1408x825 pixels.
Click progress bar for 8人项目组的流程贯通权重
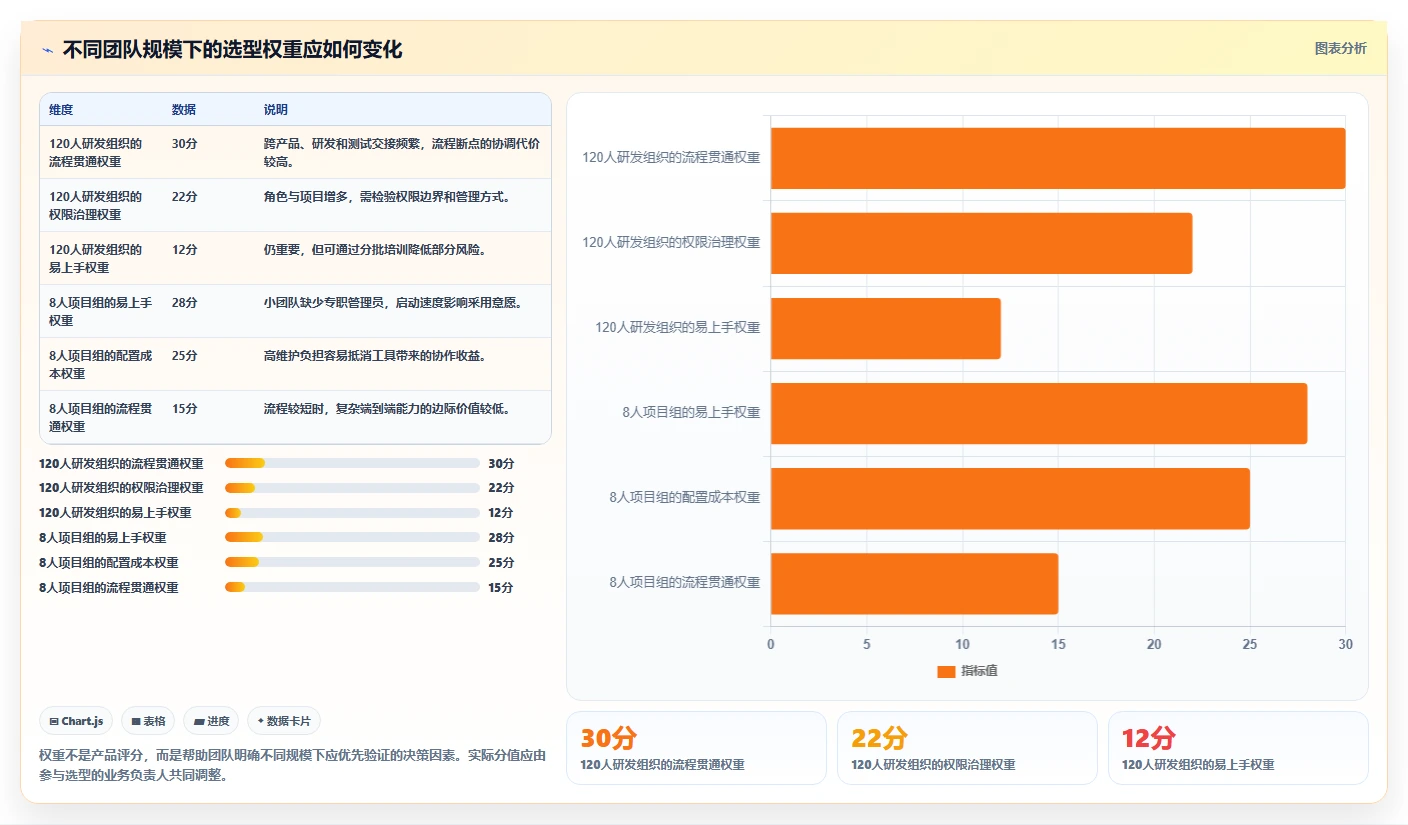point(352,588)
